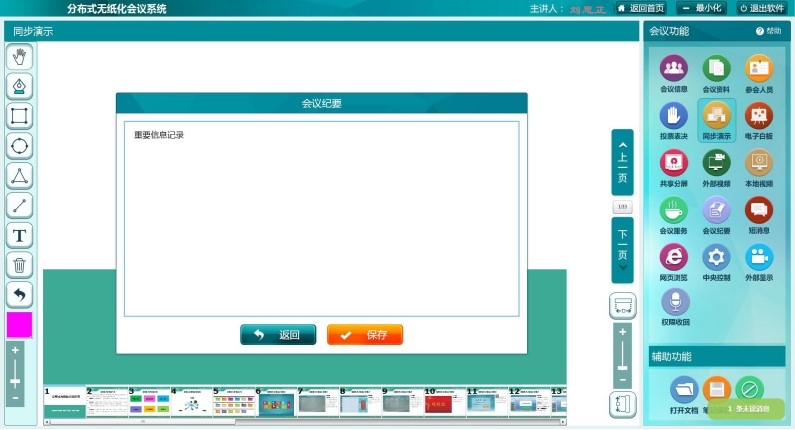The width and height of the screenshot is (795, 430).
Task: Choose the rectangle shape tool
Action: [19, 116]
